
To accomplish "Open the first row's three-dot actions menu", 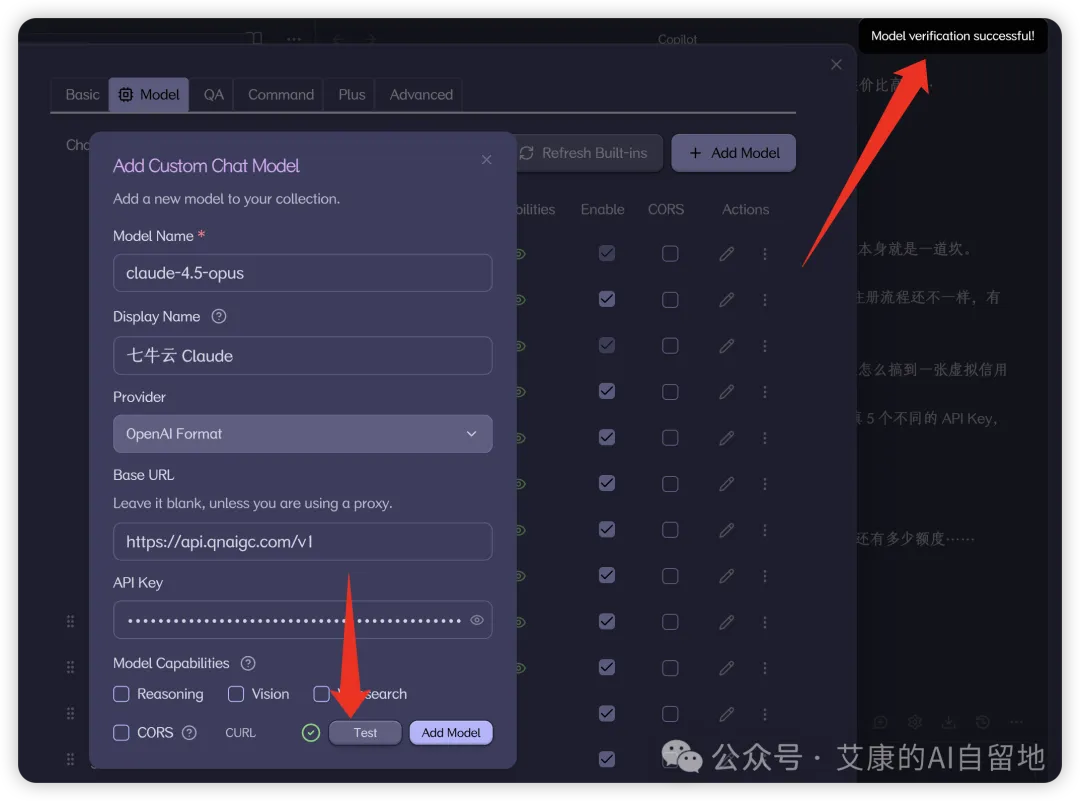I will (x=765, y=254).
